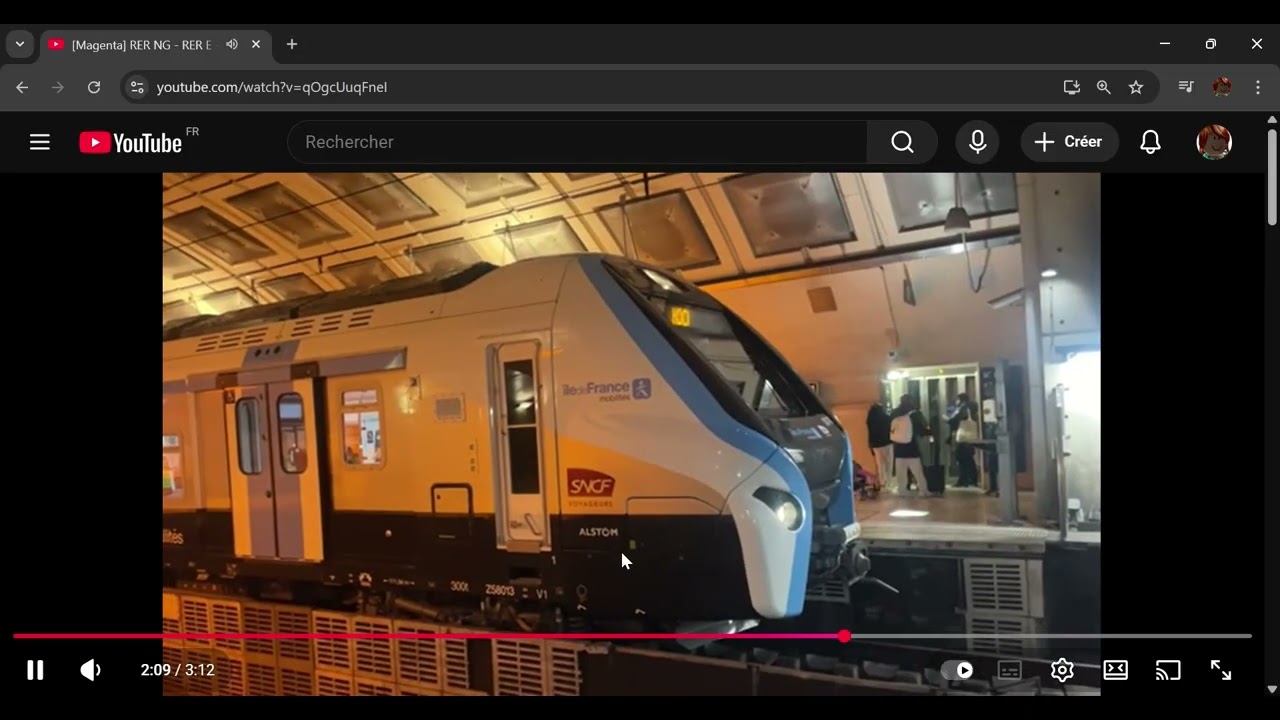Open the Chrome tab search dropdown
This screenshot has height=720, width=1280.
(x=20, y=44)
